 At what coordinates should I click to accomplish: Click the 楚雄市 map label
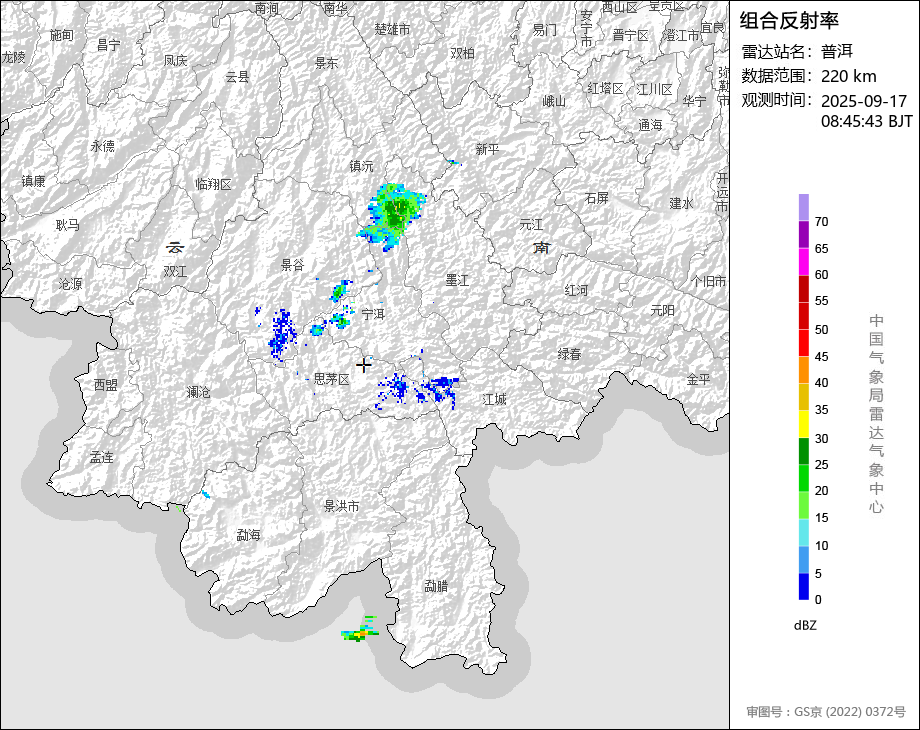click(393, 29)
